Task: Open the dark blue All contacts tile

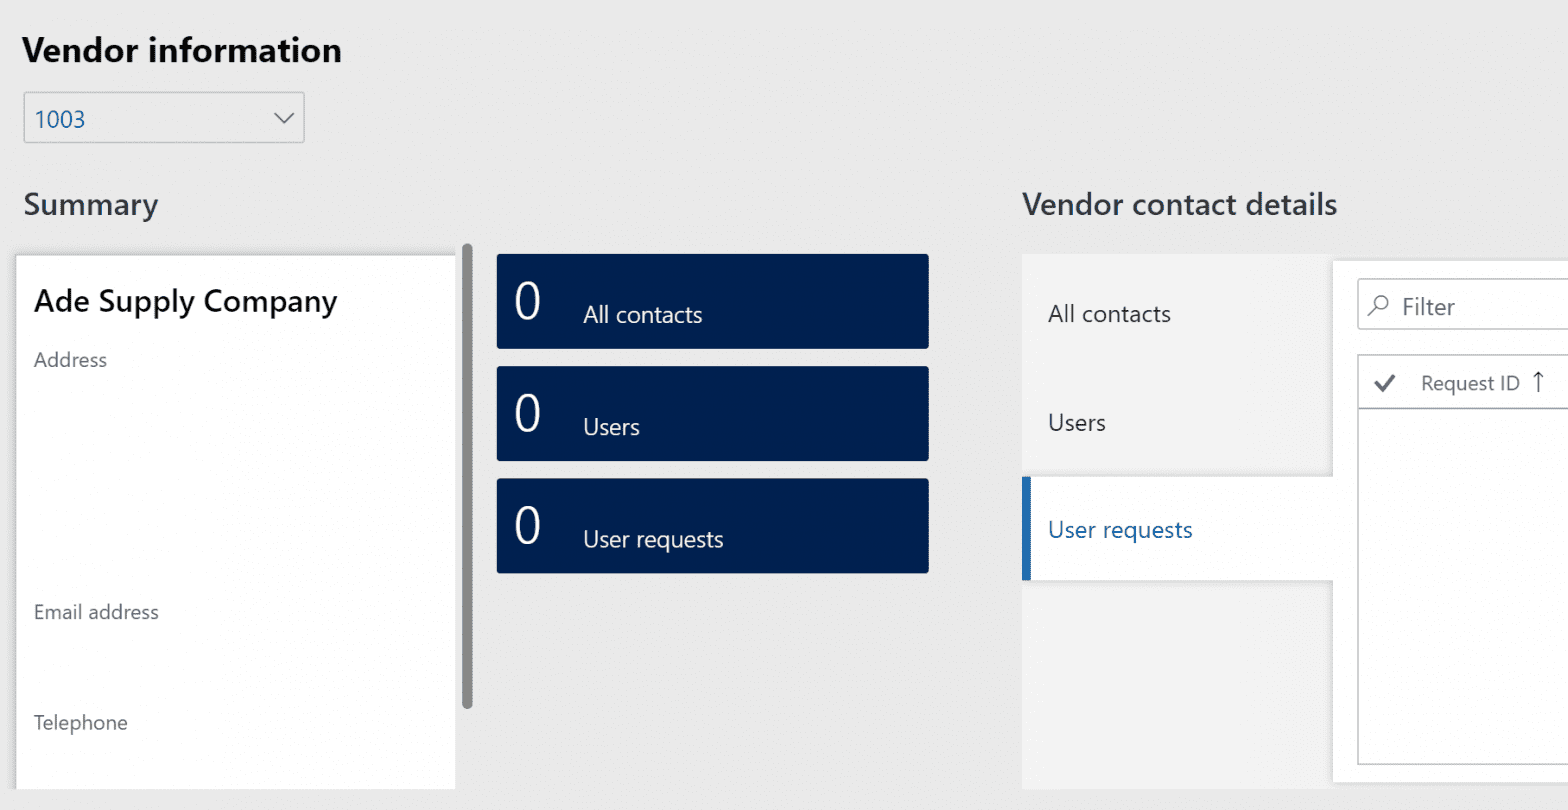Action: pyautogui.click(x=712, y=302)
